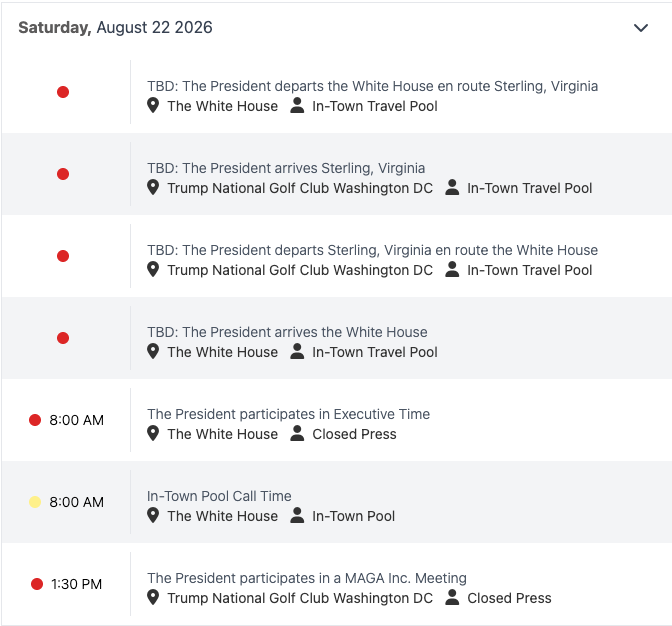Click location pin in MAGA Inc. Meeting row
This screenshot has width=672, height=626.
tap(153, 597)
